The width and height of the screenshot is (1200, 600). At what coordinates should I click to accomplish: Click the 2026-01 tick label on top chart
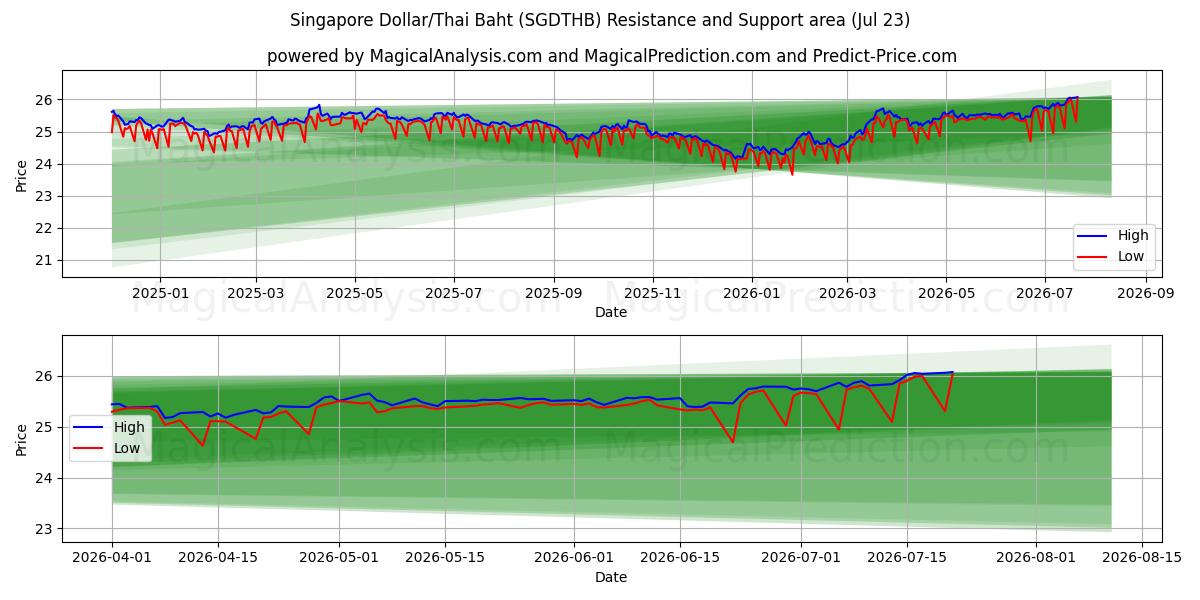(x=751, y=294)
